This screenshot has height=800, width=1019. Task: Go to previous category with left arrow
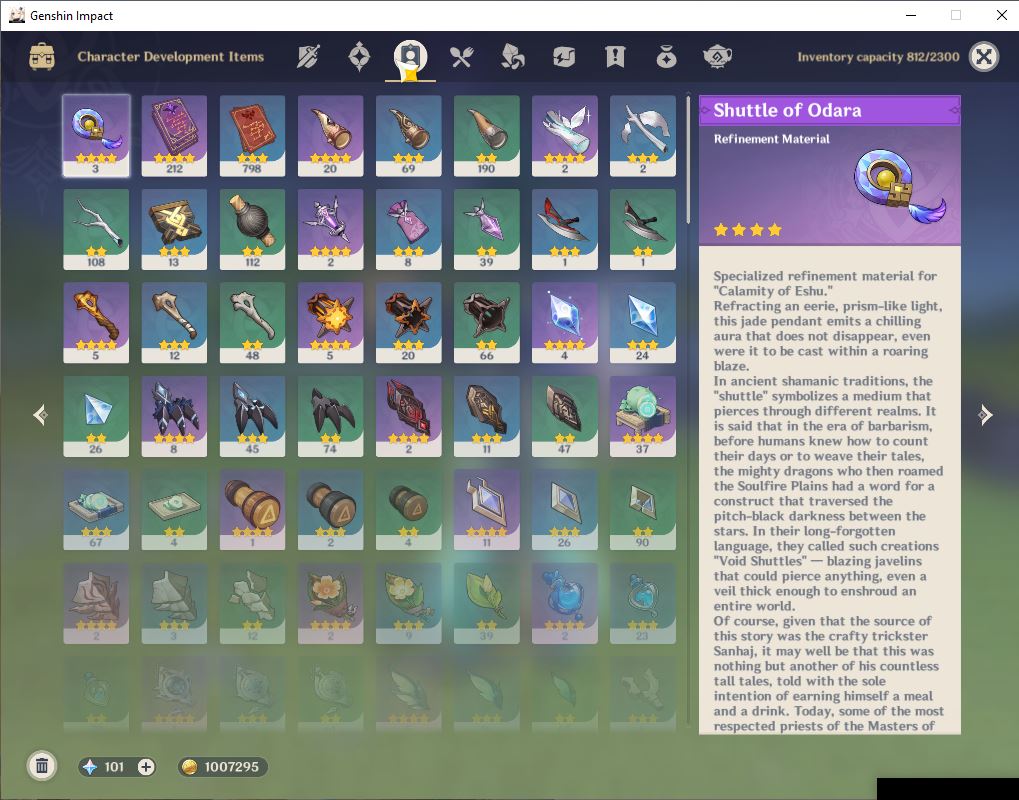point(40,415)
